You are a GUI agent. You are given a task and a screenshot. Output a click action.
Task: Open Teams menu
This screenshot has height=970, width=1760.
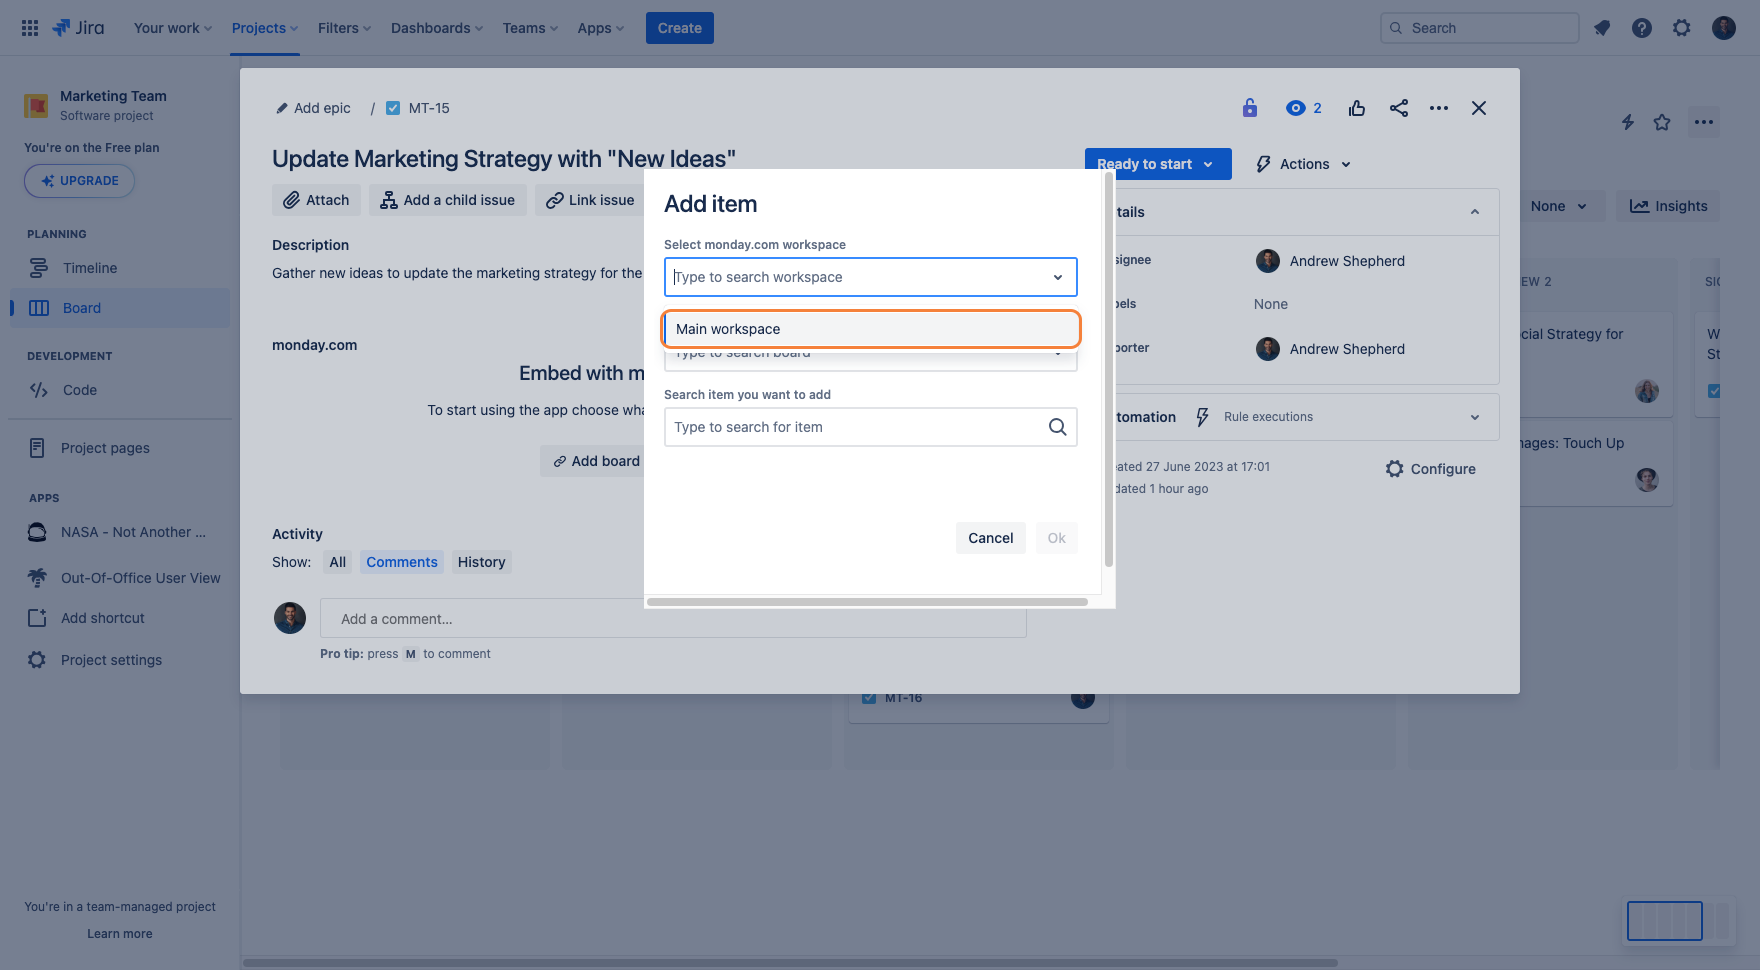coord(530,28)
